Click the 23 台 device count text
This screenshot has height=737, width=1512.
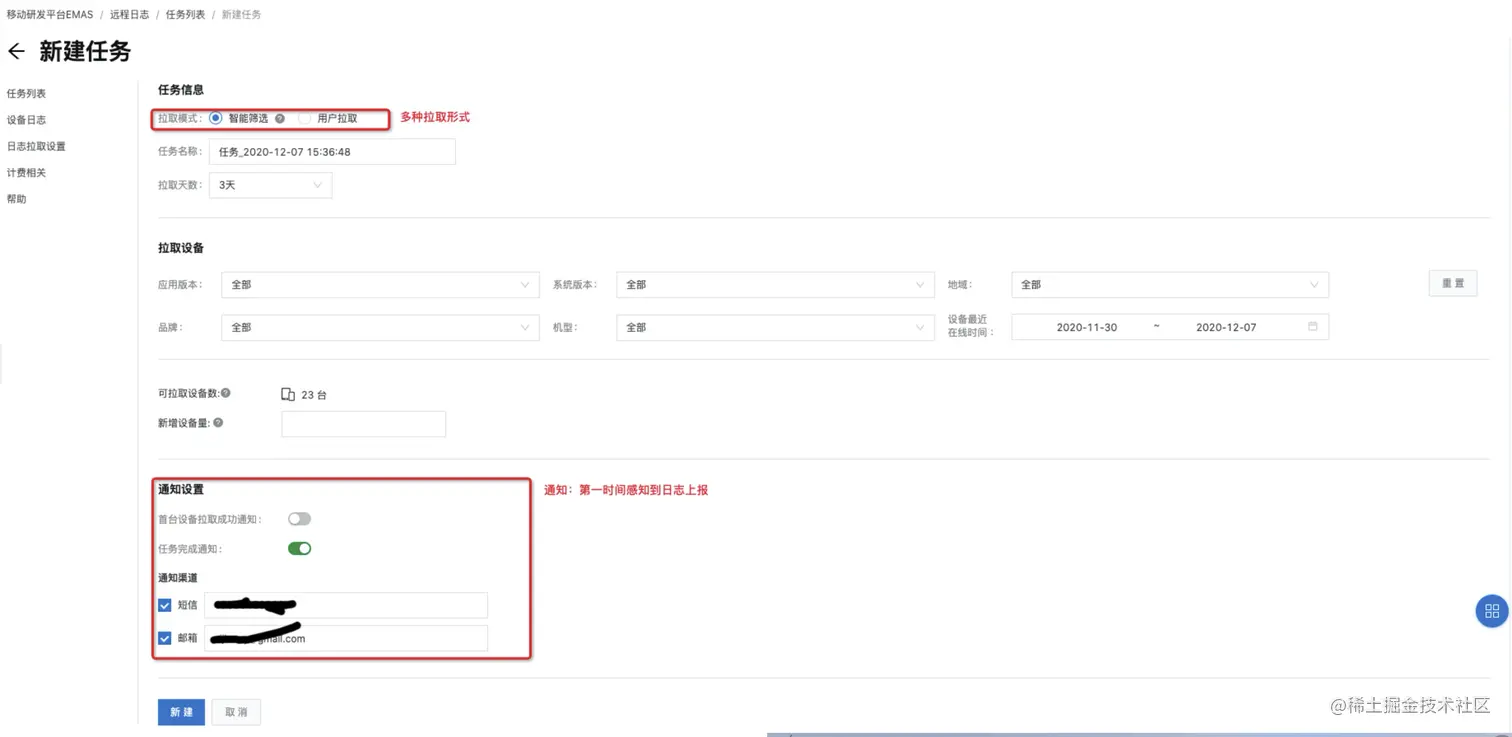click(314, 395)
